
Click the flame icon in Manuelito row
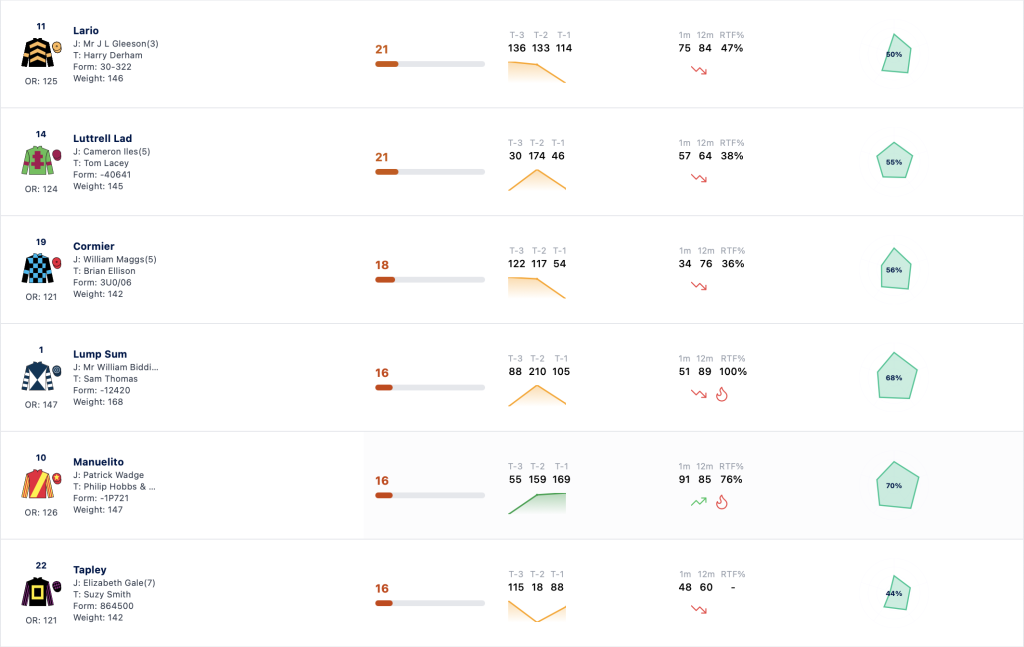pos(722,502)
